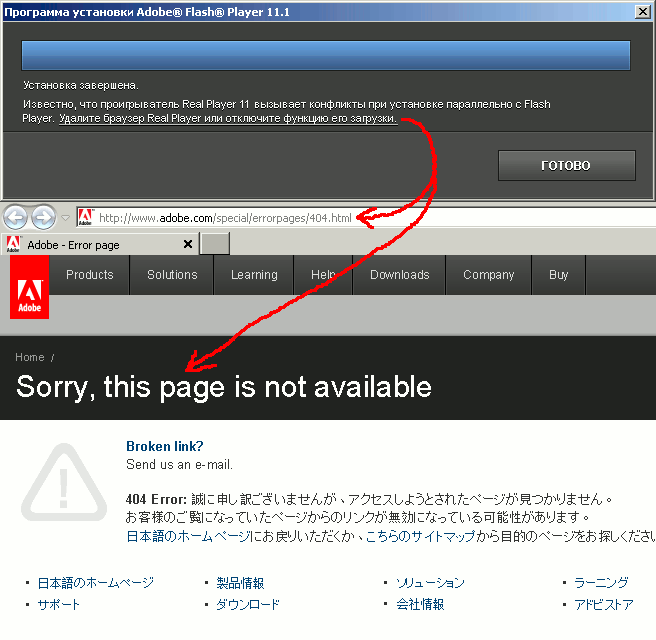The image size is (656, 640).
Task: Open the recent pages history dropdown arrow
Action: pos(65,218)
